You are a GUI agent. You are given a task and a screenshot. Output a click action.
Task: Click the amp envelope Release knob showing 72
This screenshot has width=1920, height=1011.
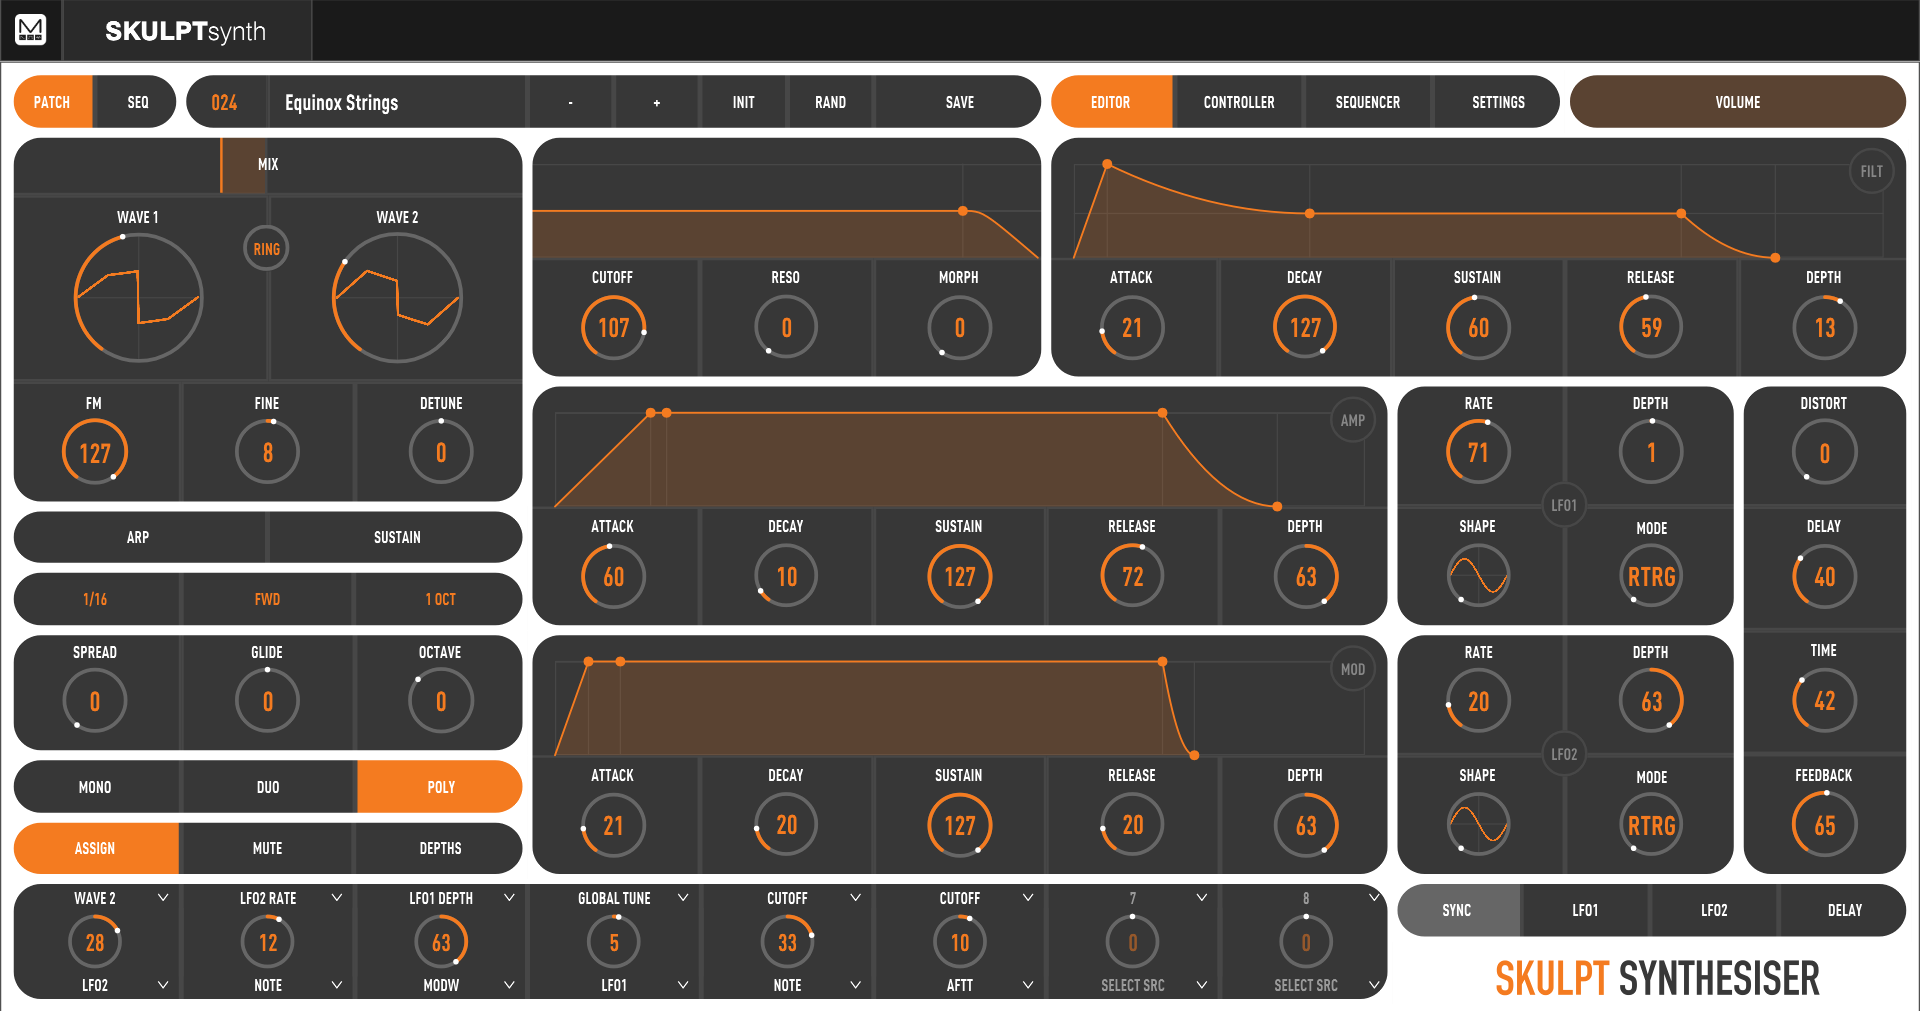tap(1132, 577)
